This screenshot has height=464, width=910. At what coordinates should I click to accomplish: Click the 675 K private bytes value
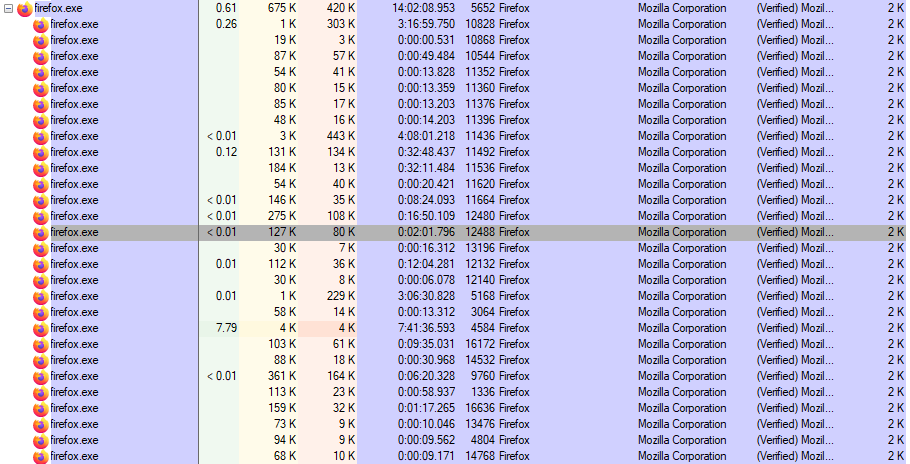[282, 8]
